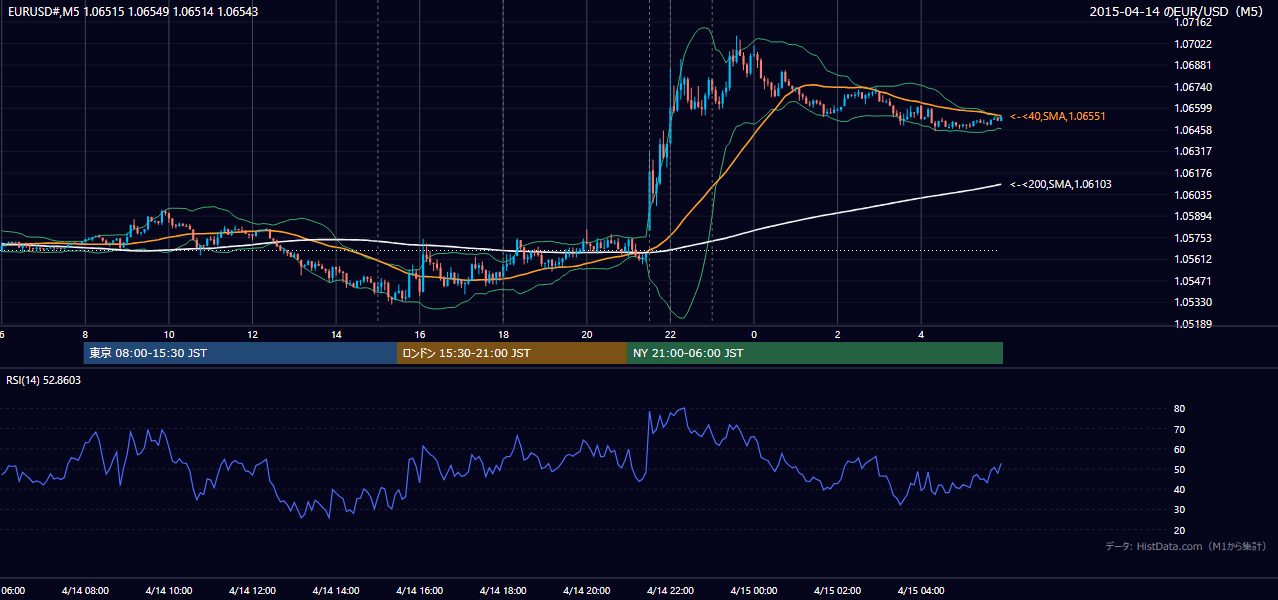The height and width of the screenshot is (600, 1278).
Task: Click the 4/14 14:00 bottom time label
Action: coord(335,591)
